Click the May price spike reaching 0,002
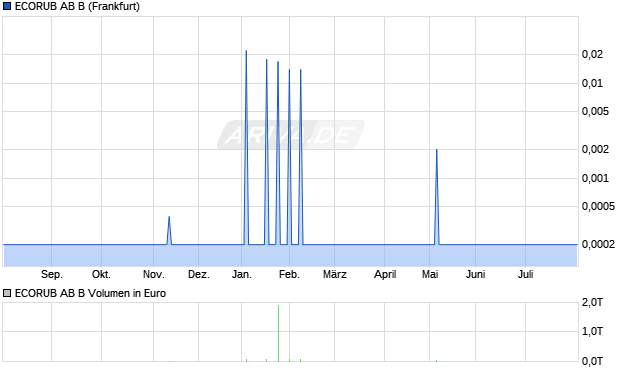This screenshot has width=620, height=371. [x=437, y=197]
